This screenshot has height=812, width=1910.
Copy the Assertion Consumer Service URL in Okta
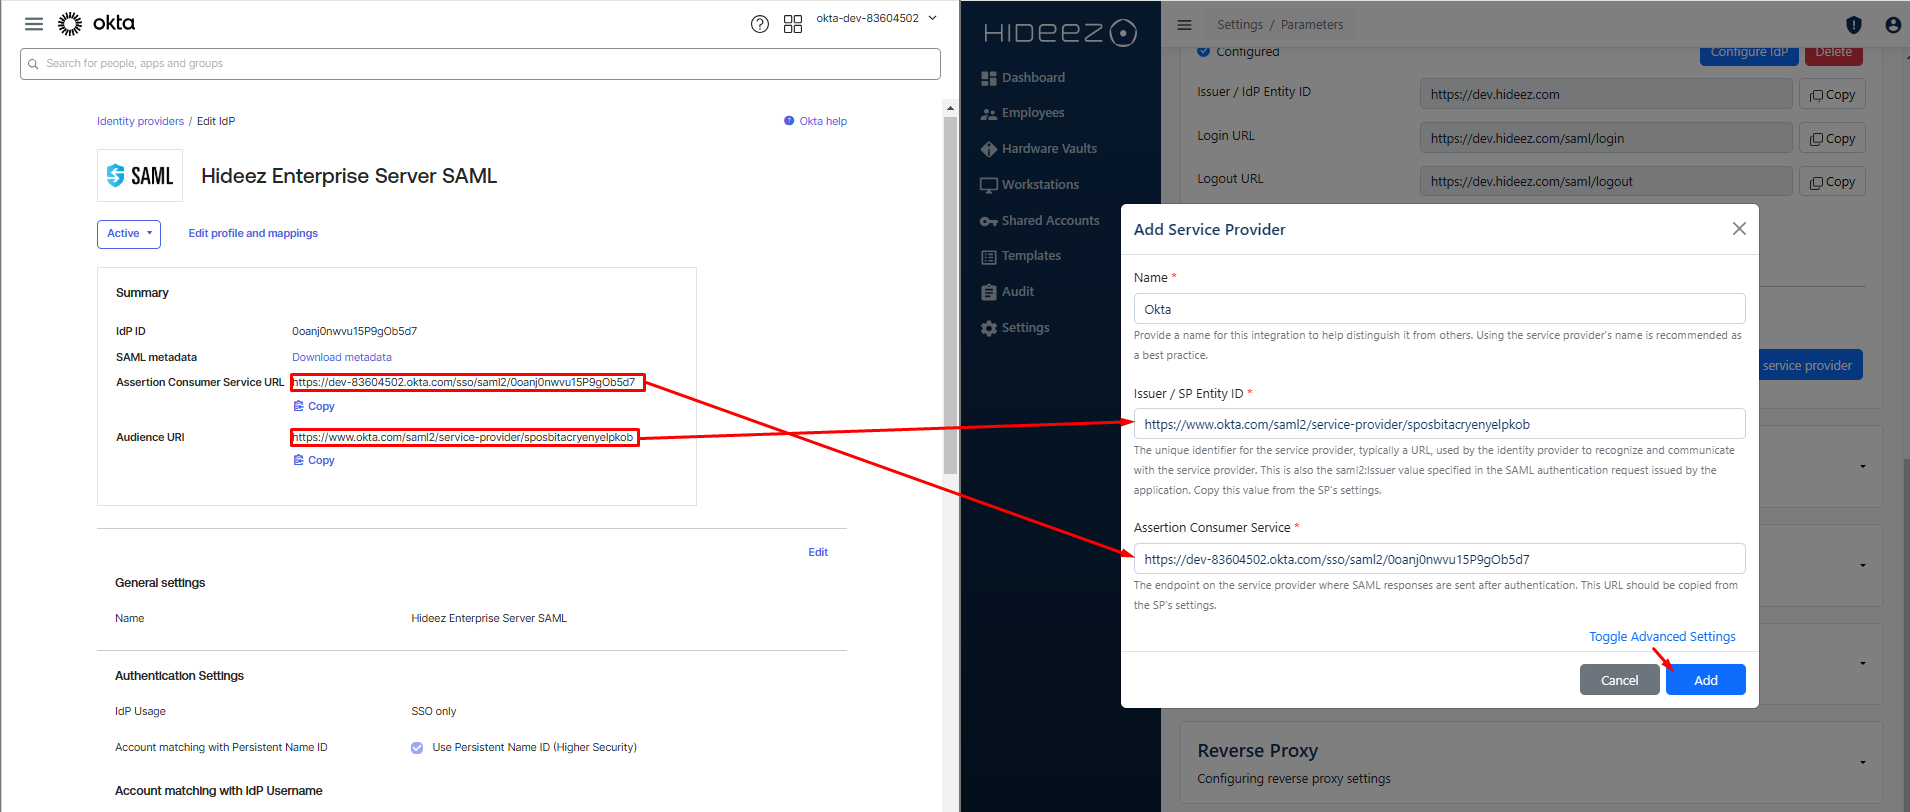(x=314, y=406)
